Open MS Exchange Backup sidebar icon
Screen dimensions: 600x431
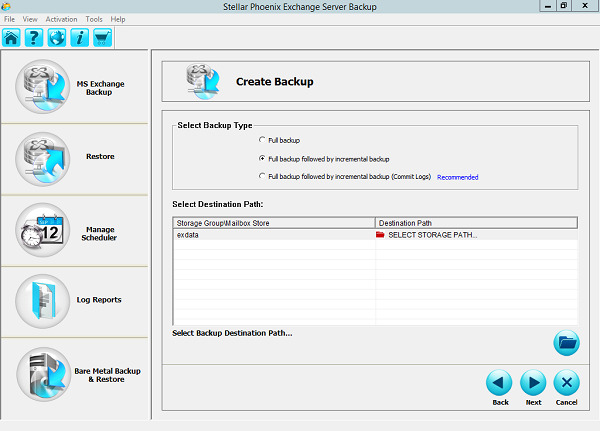(42, 87)
